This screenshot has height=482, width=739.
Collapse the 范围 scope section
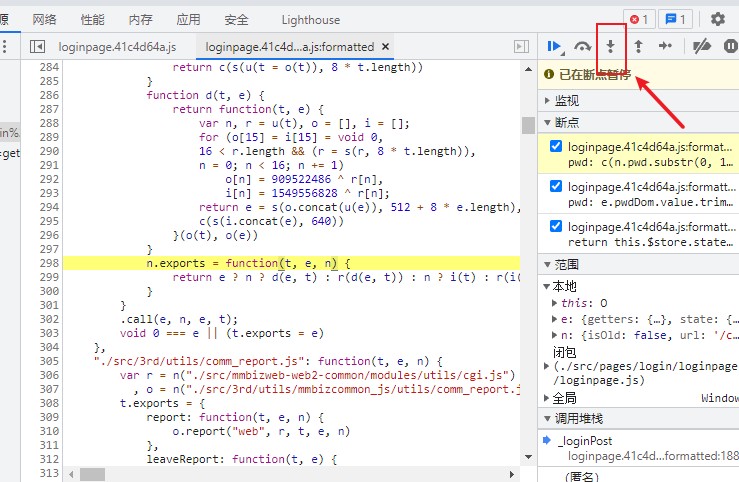[547, 264]
